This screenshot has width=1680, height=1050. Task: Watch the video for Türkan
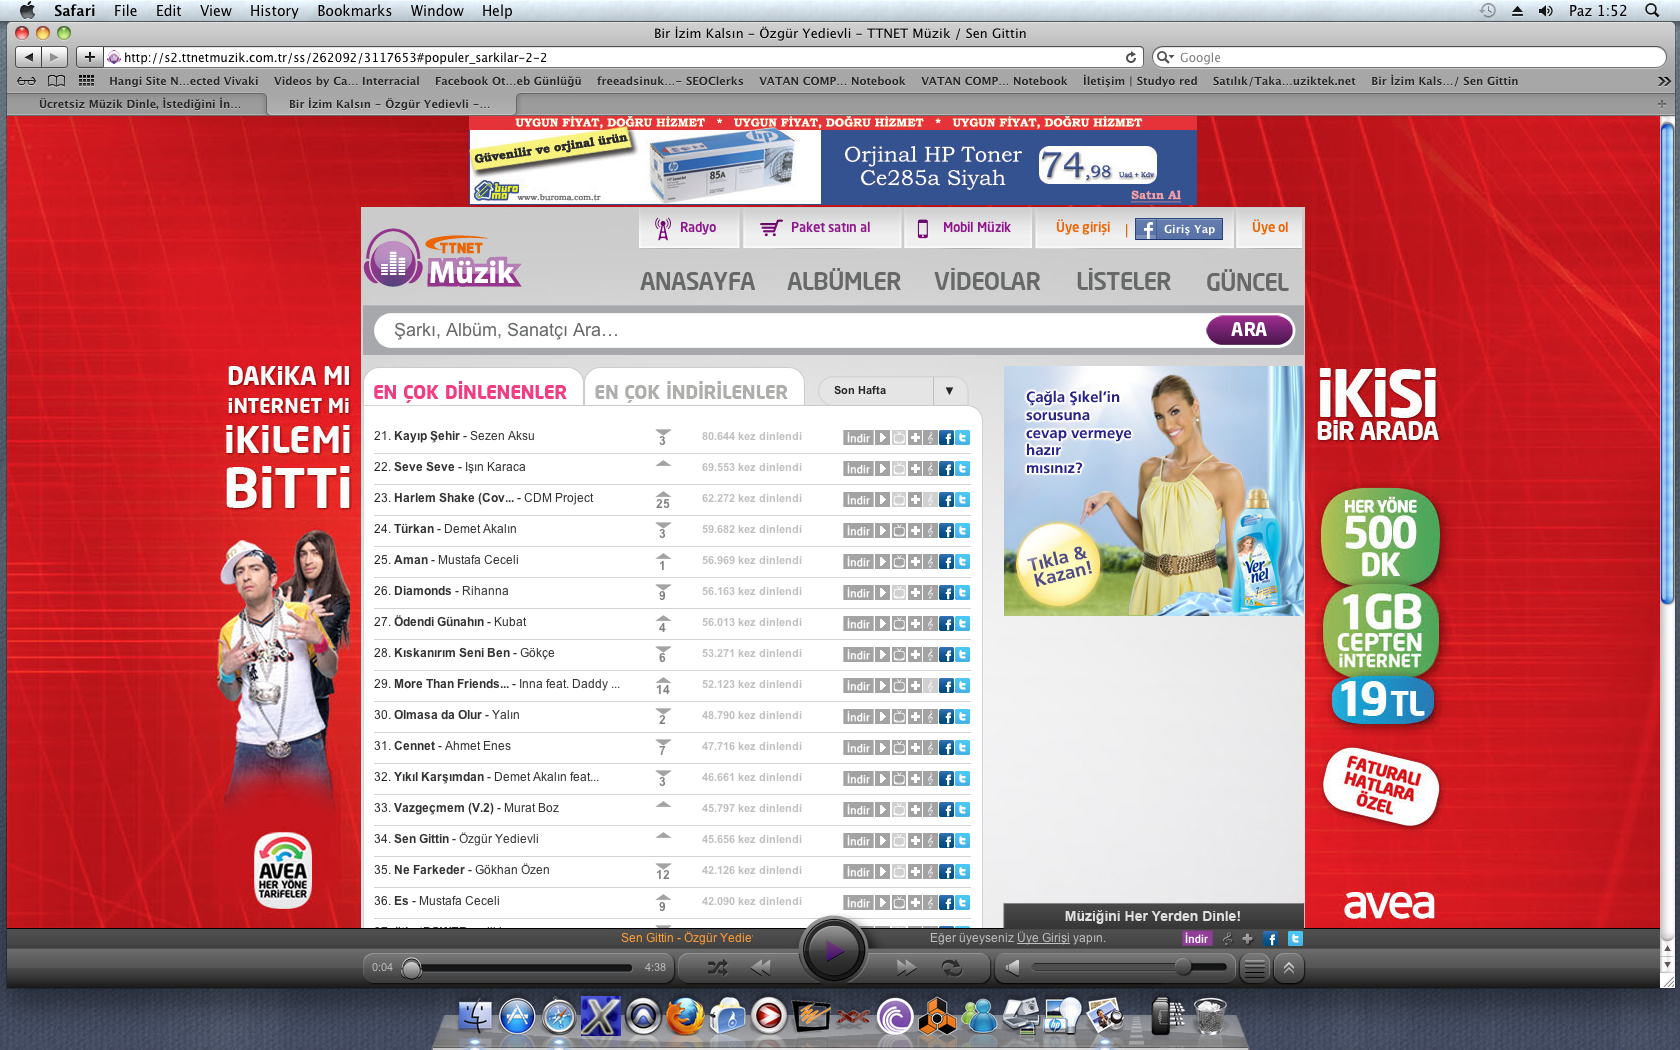899,531
